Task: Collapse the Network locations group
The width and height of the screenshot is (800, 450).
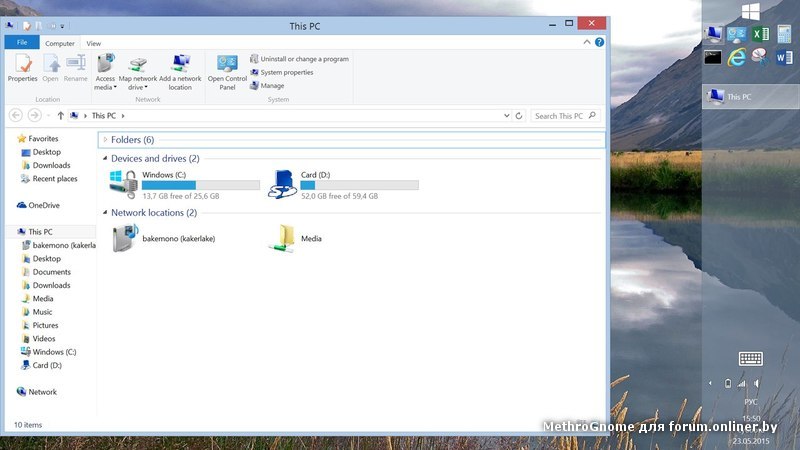Action: (x=105, y=213)
